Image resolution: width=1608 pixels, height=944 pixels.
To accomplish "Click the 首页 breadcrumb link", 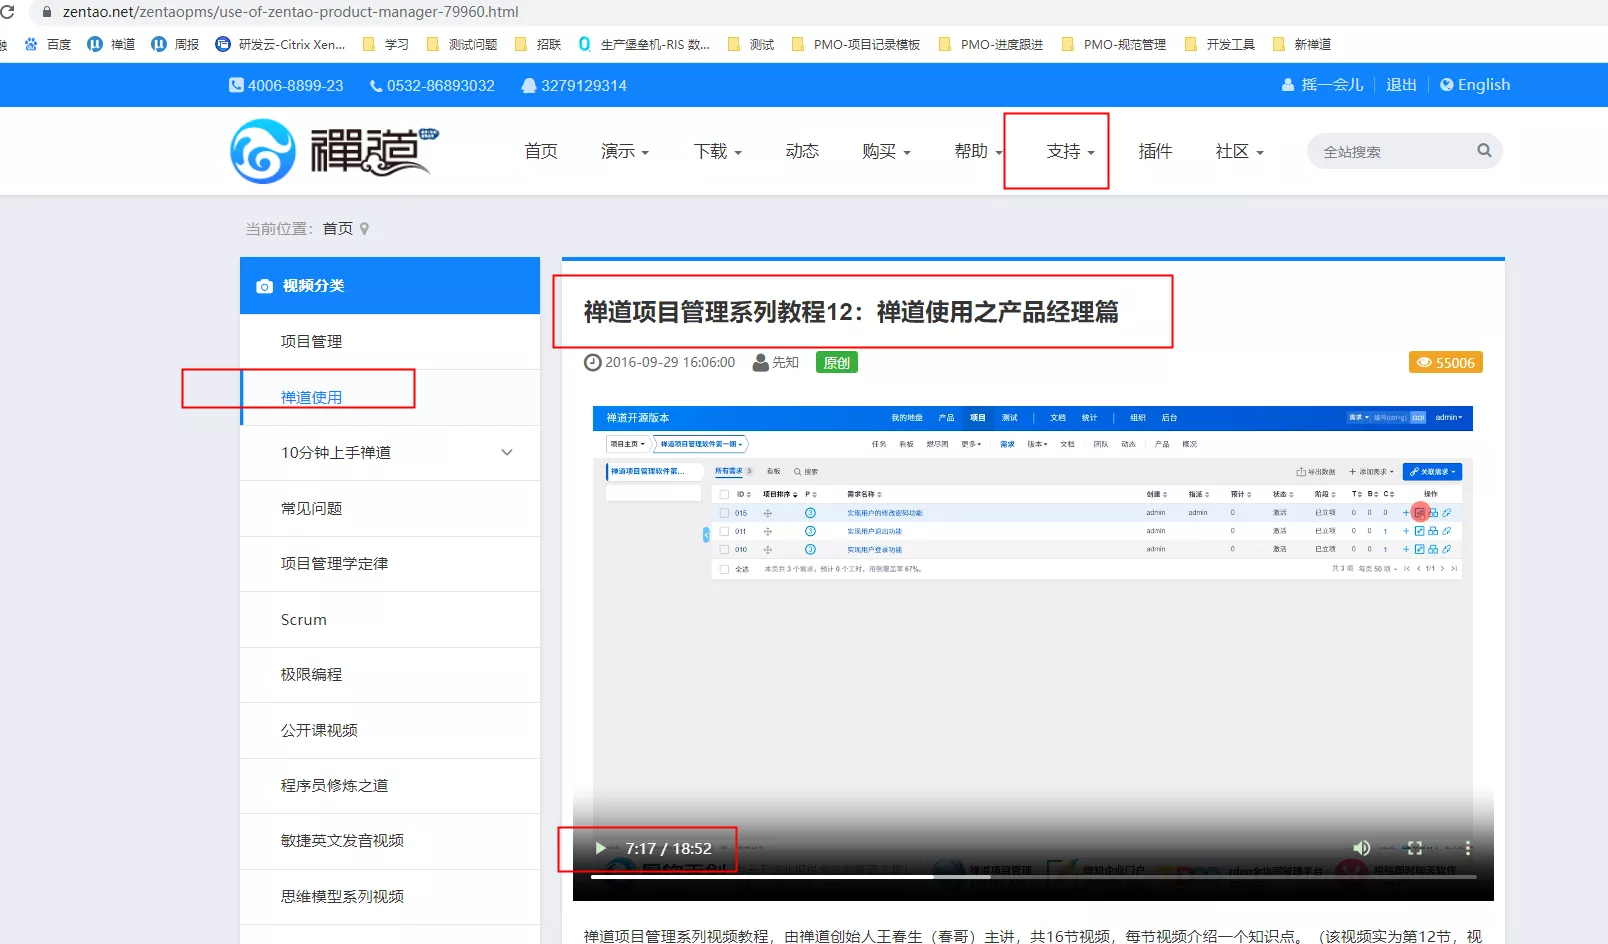I will click(x=338, y=229).
